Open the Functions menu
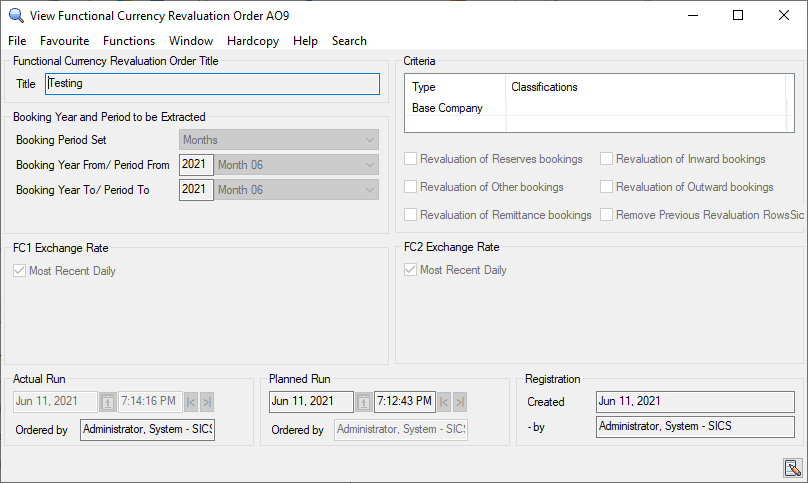 [129, 41]
